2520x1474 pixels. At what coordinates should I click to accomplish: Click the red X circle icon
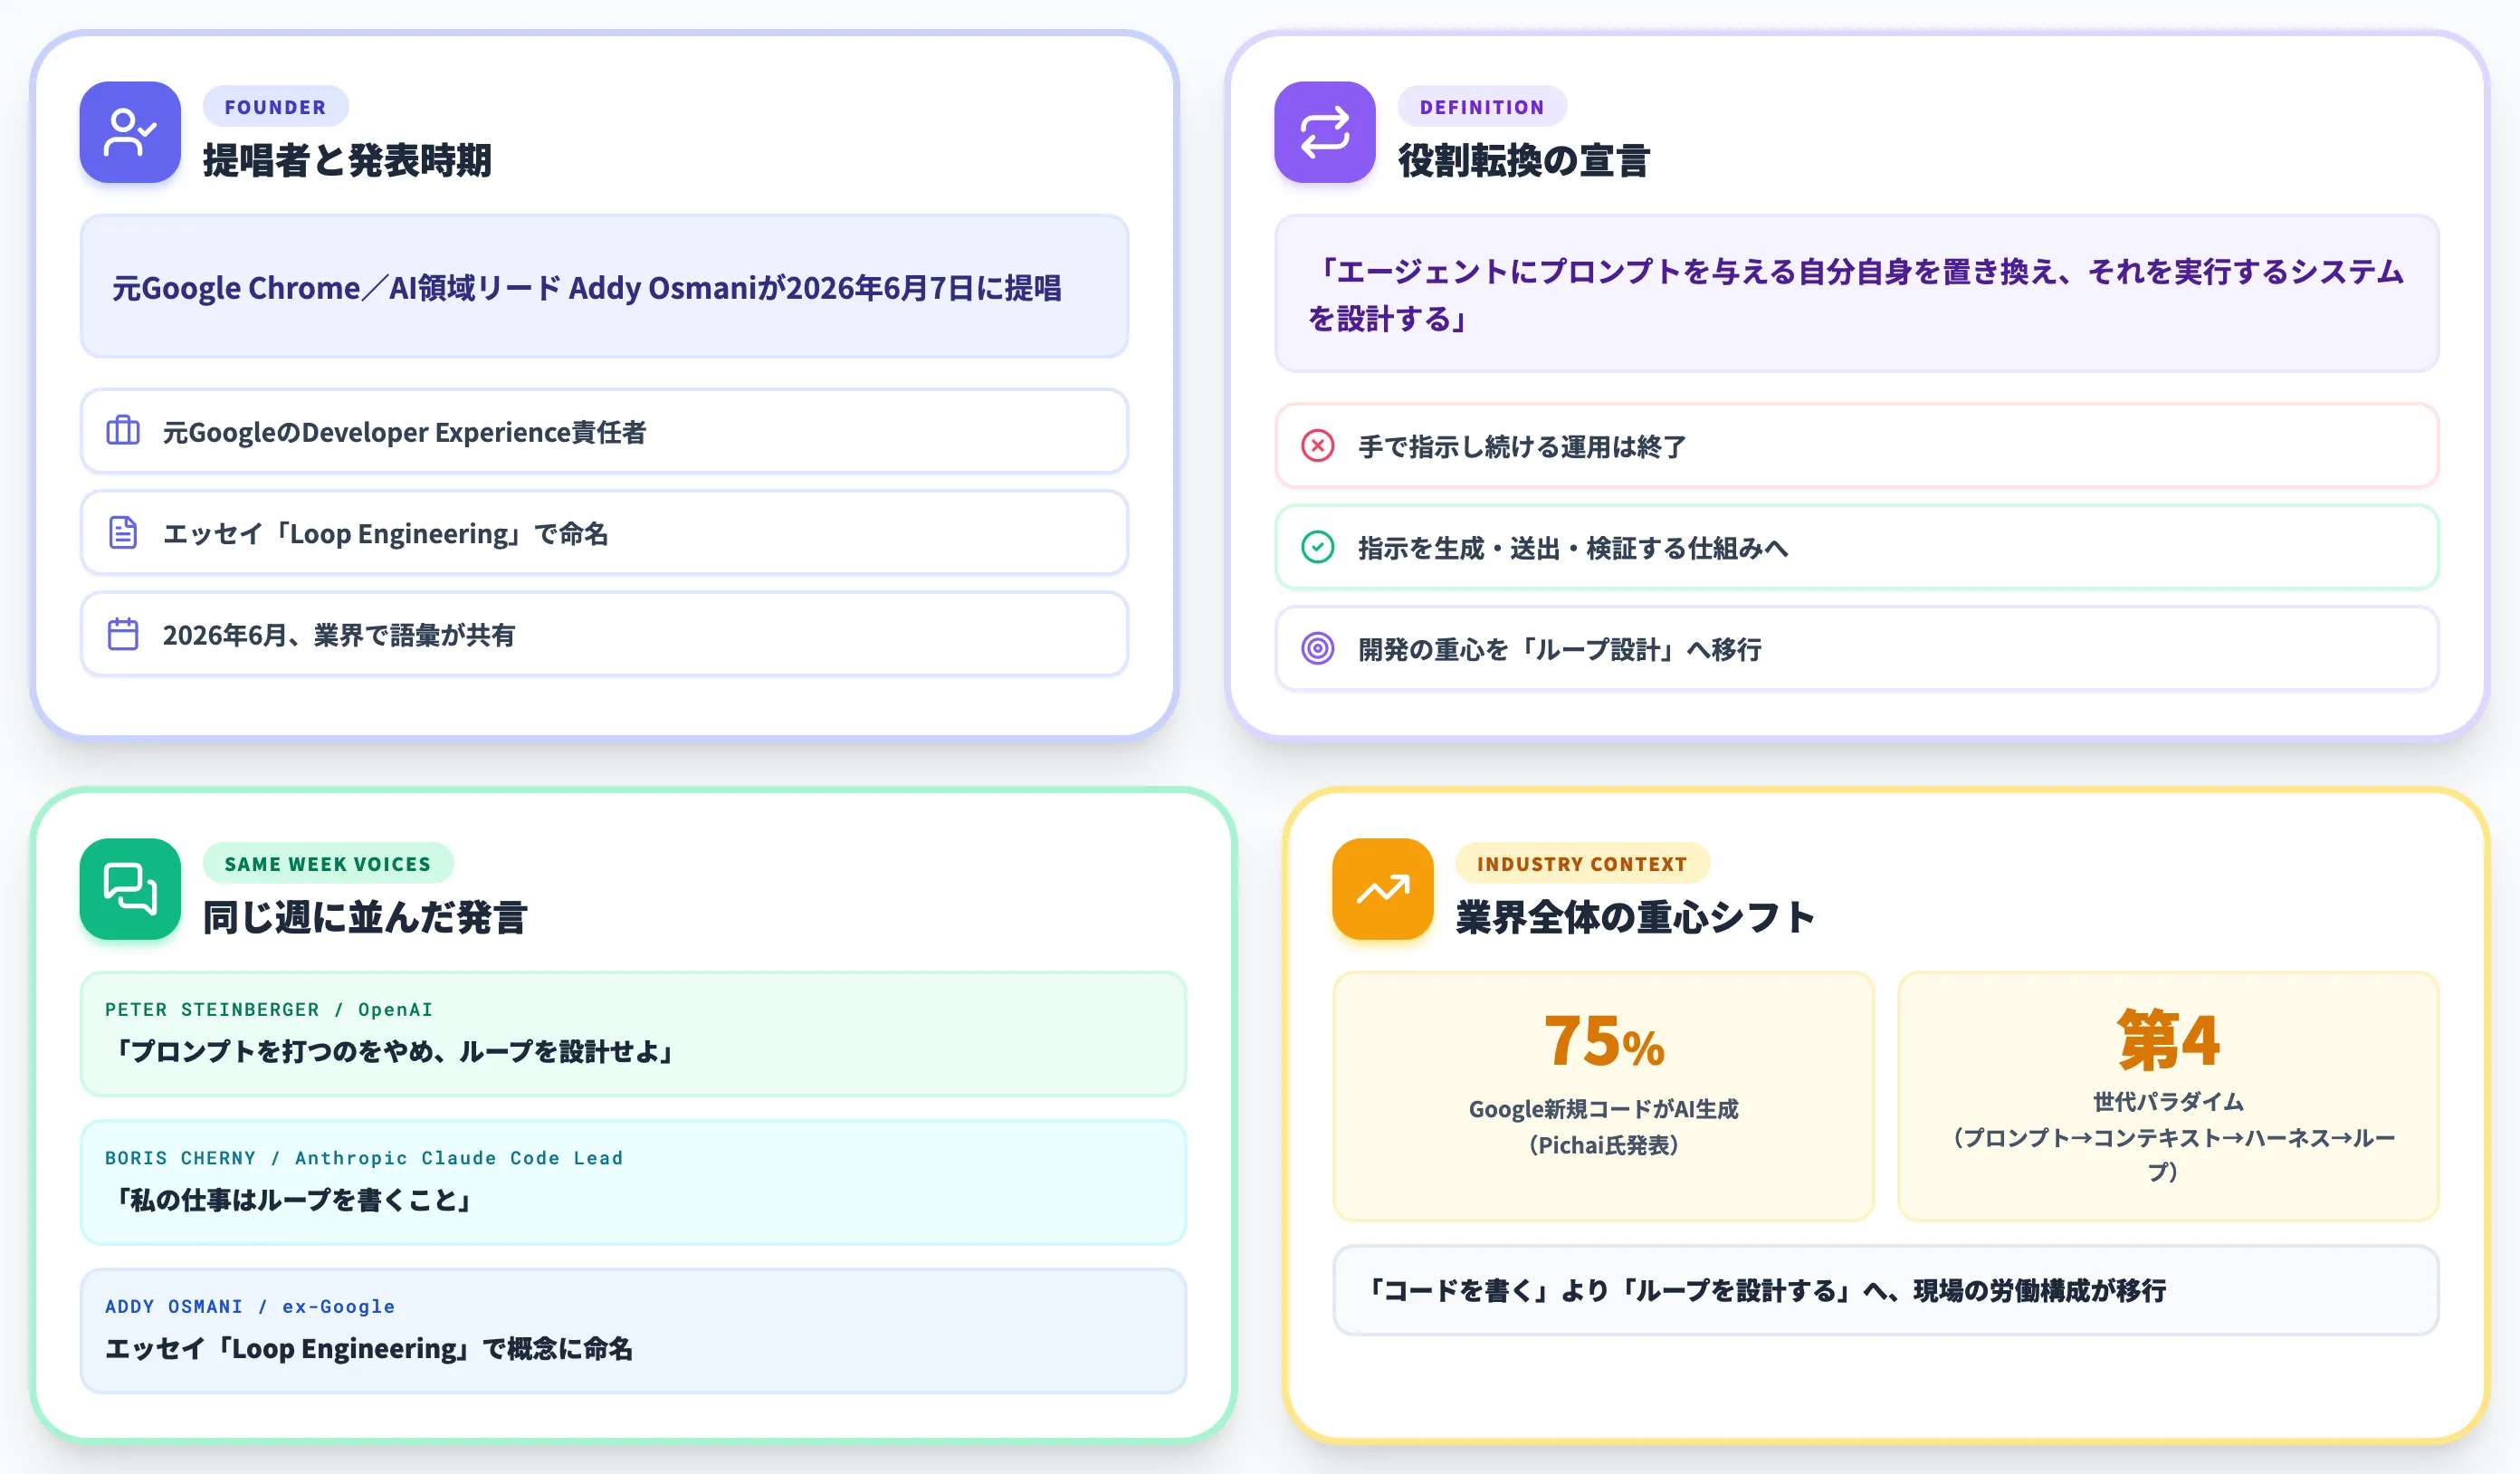coord(1317,445)
